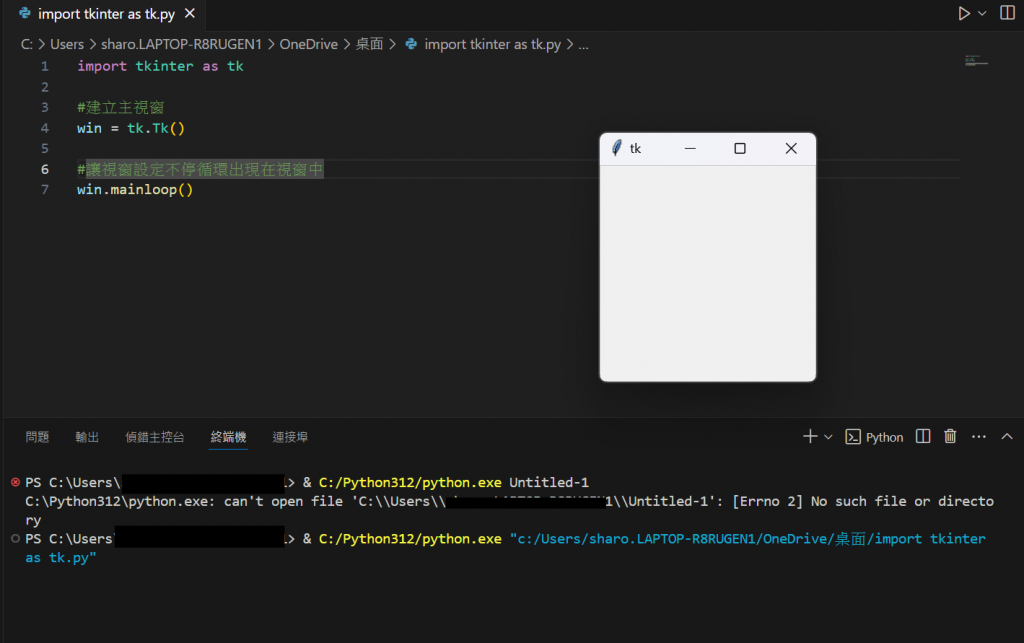Click the #建立主視窗 comment line
This screenshot has width=1024, height=643.
120,107
